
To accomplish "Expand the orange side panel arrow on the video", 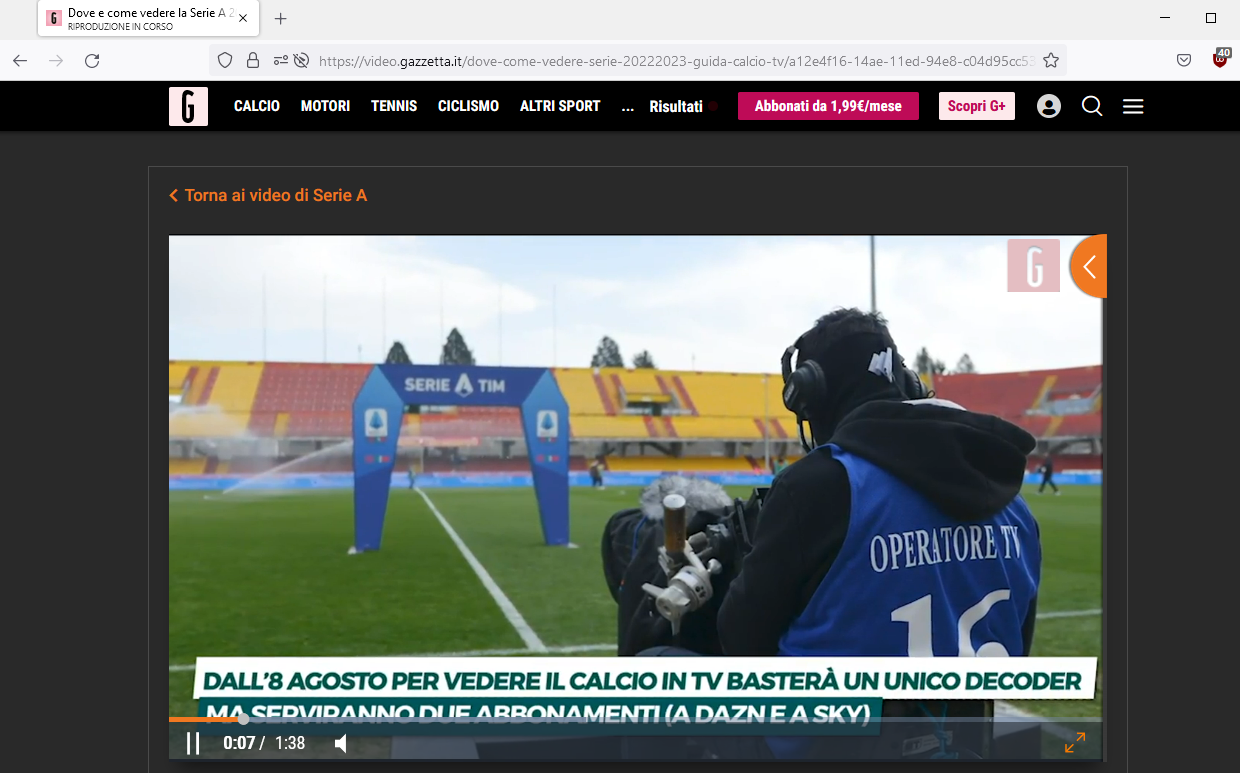I will [1089, 266].
